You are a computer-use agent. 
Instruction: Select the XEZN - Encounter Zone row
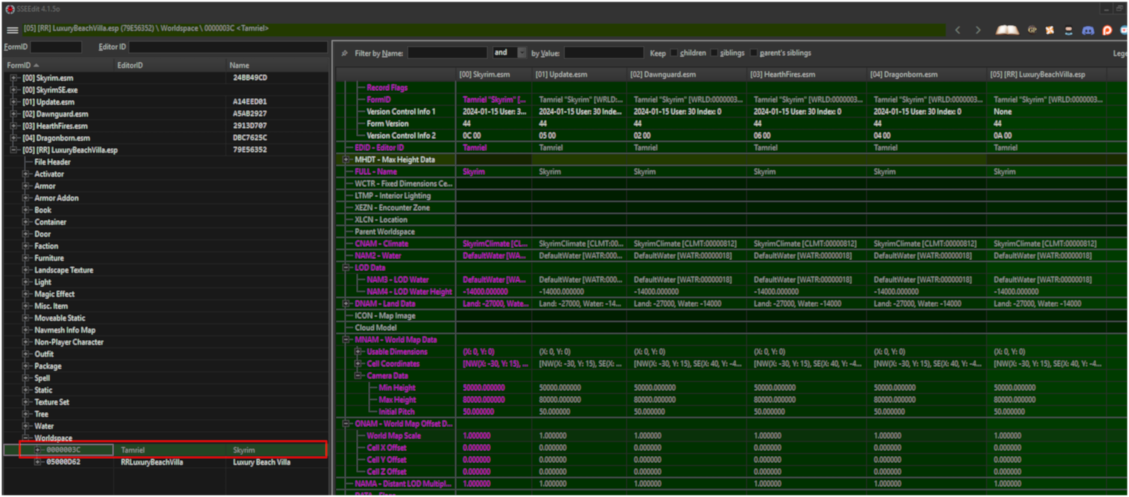[391, 207]
